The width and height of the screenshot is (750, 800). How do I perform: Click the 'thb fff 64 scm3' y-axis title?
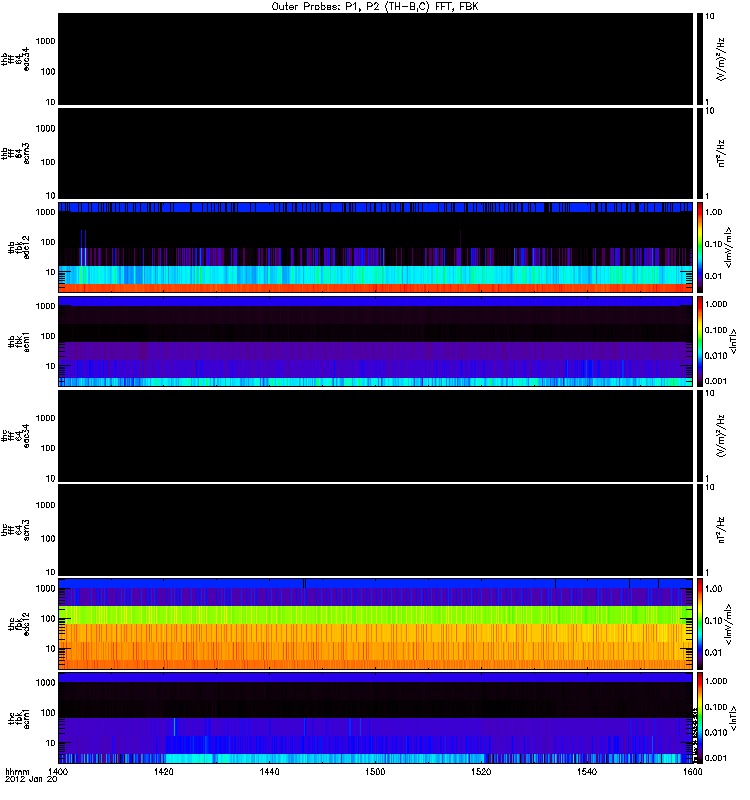point(15,154)
